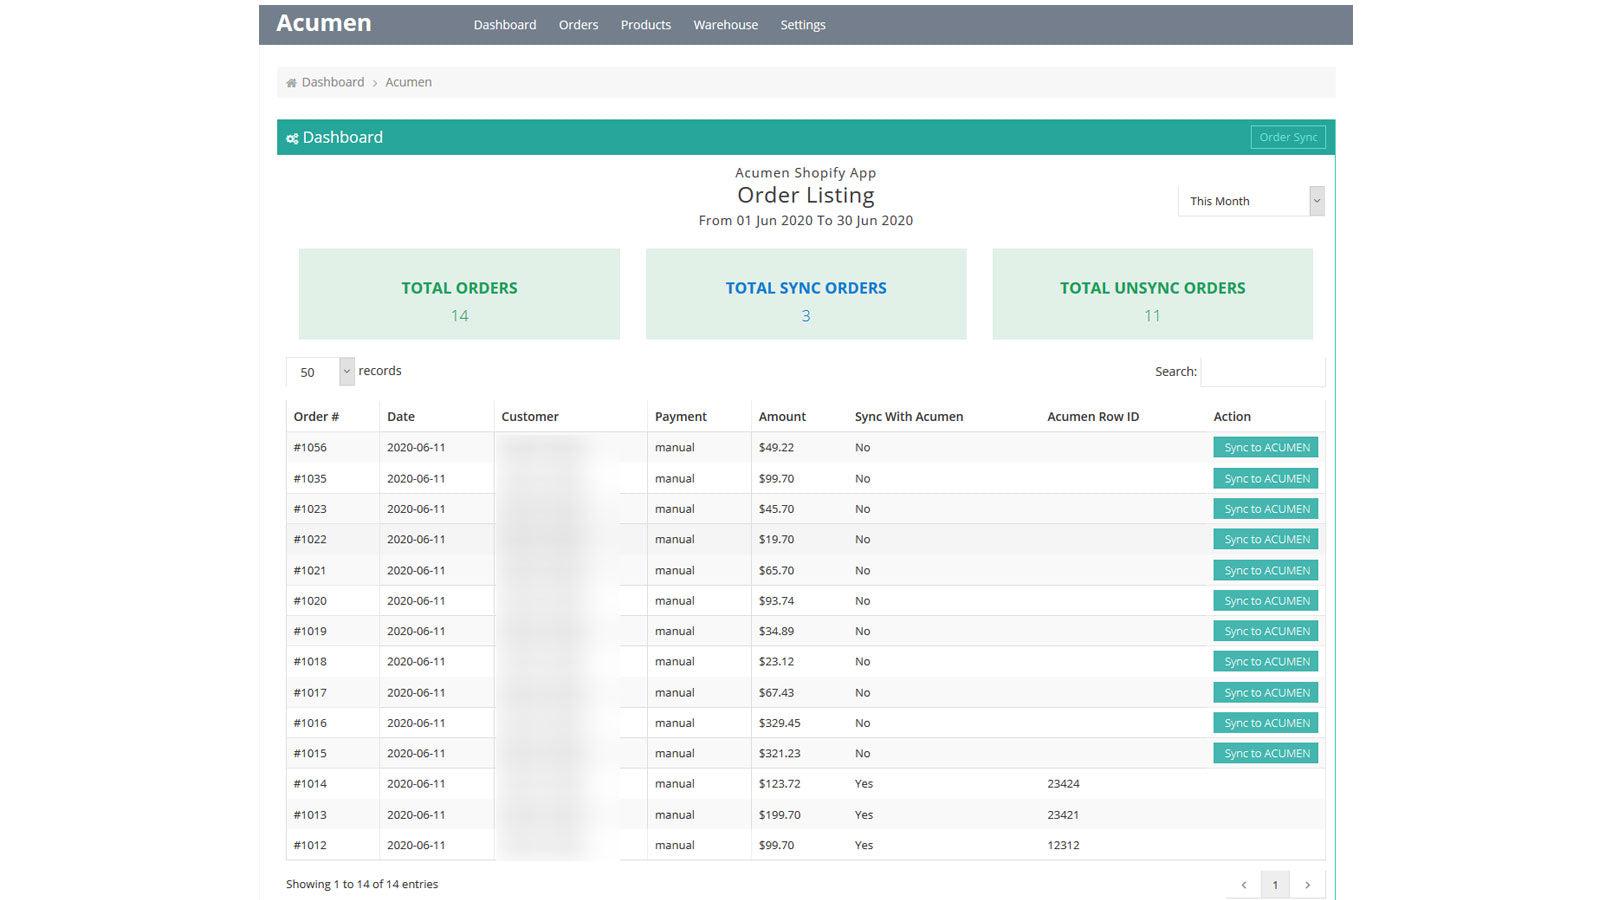This screenshot has width=1600, height=900.
Task: Sync order #1056 to ACUMEN
Action: 1265,447
